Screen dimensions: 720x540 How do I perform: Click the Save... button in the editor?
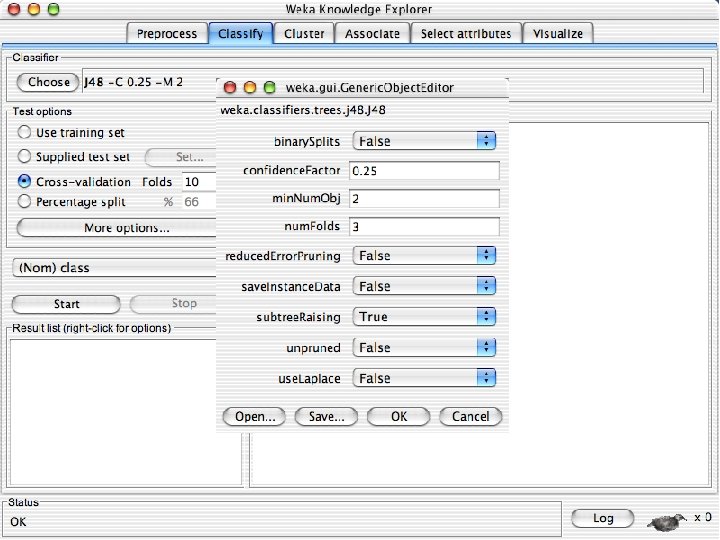326,416
